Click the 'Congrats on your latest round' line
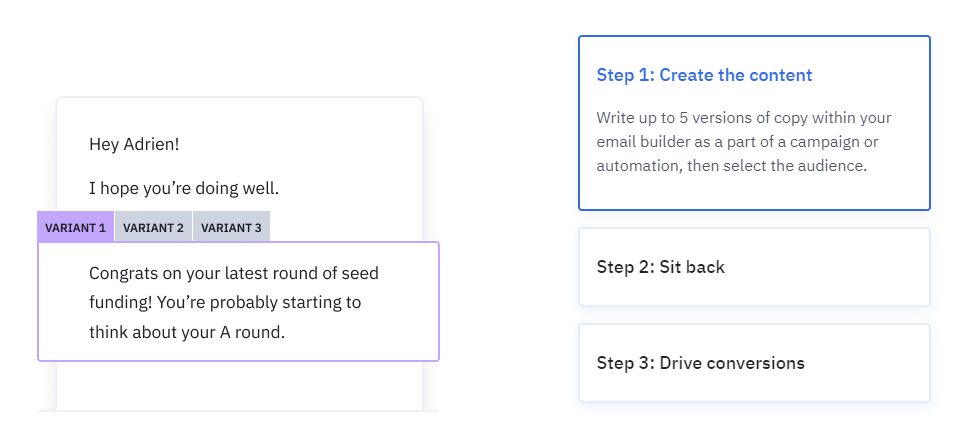Screen dimensions: 964x433 [x=234, y=273]
